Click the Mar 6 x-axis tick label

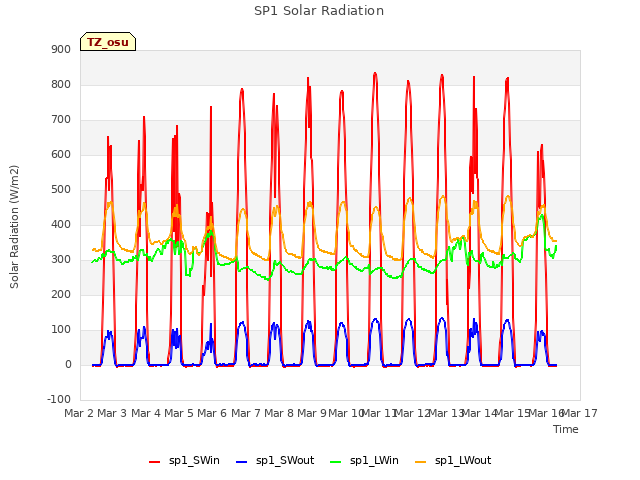coord(212,413)
